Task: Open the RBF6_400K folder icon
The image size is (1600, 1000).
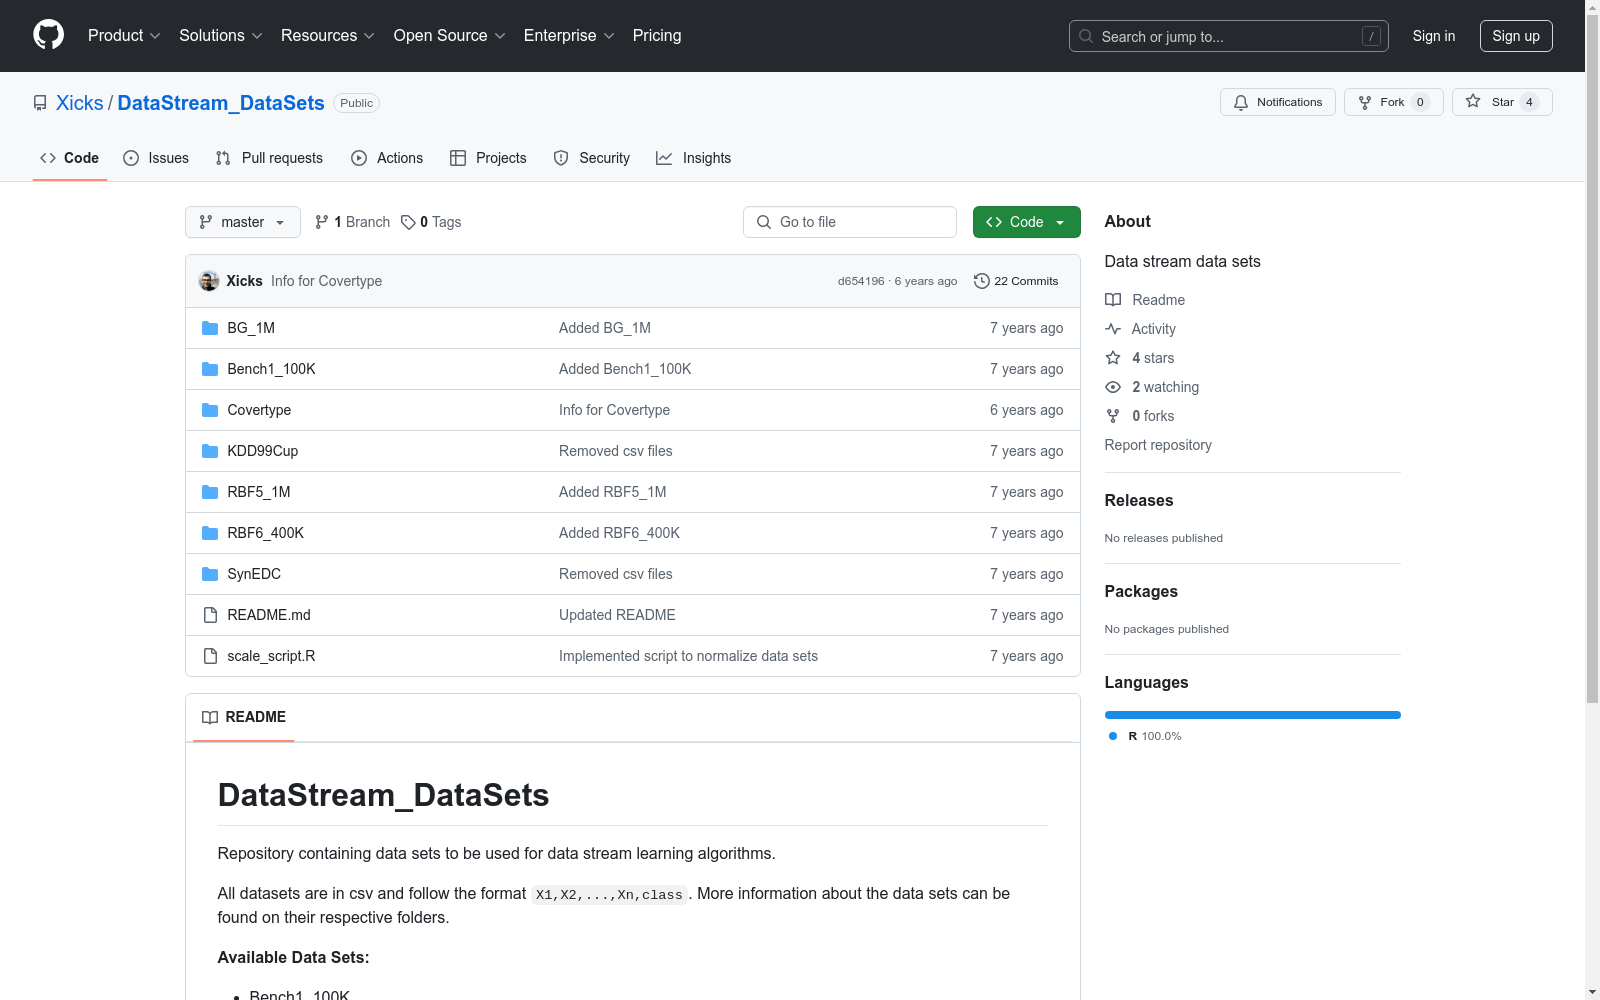Action: click(x=210, y=533)
